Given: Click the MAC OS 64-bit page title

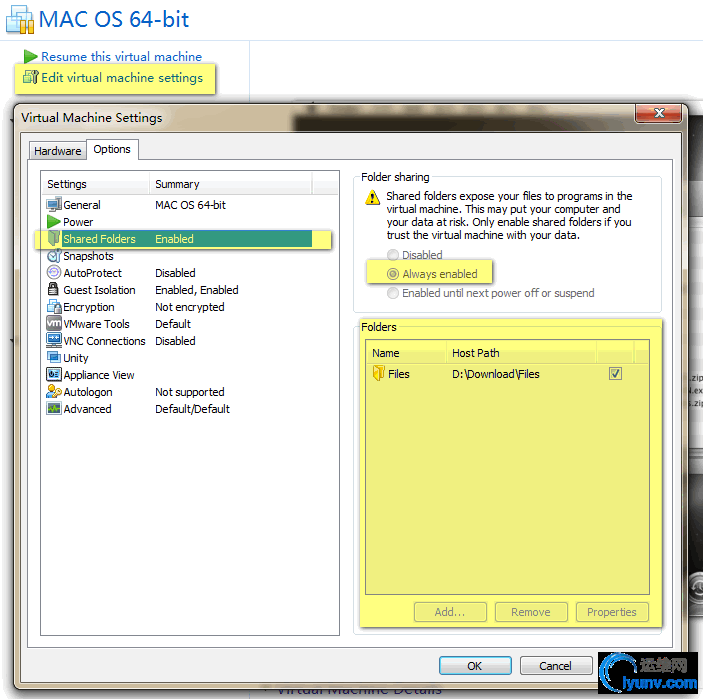Looking at the screenshot, I should [x=113, y=19].
